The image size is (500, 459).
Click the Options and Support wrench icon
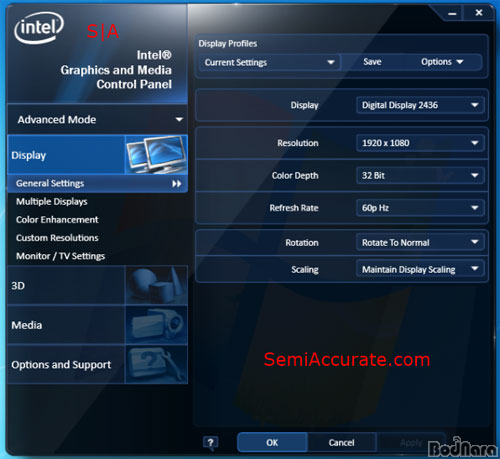[156, 364]
